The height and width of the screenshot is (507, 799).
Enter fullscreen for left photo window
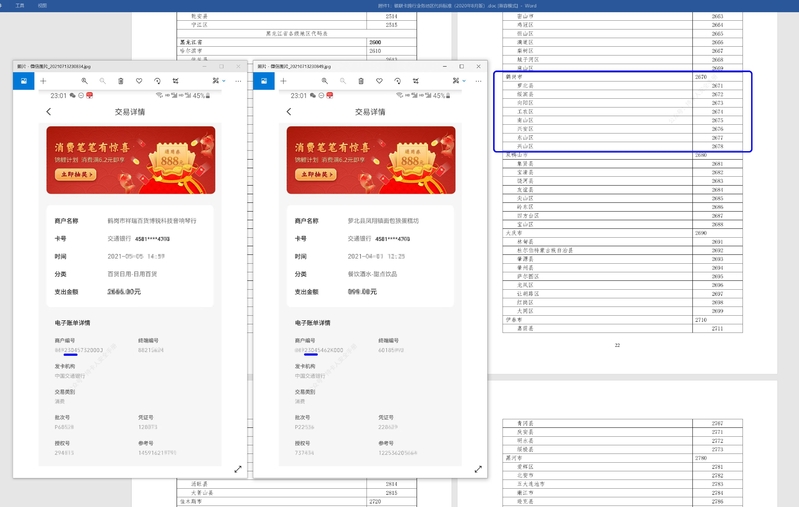pos(238,469)
